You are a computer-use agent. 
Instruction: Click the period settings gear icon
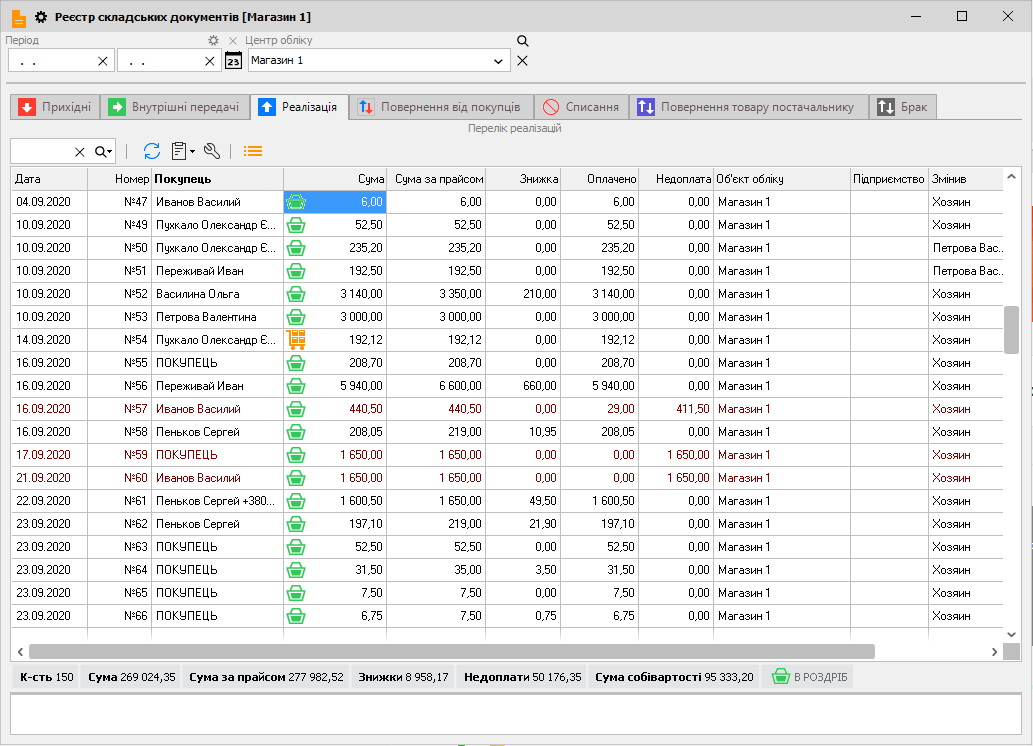(x=213, y=41)
